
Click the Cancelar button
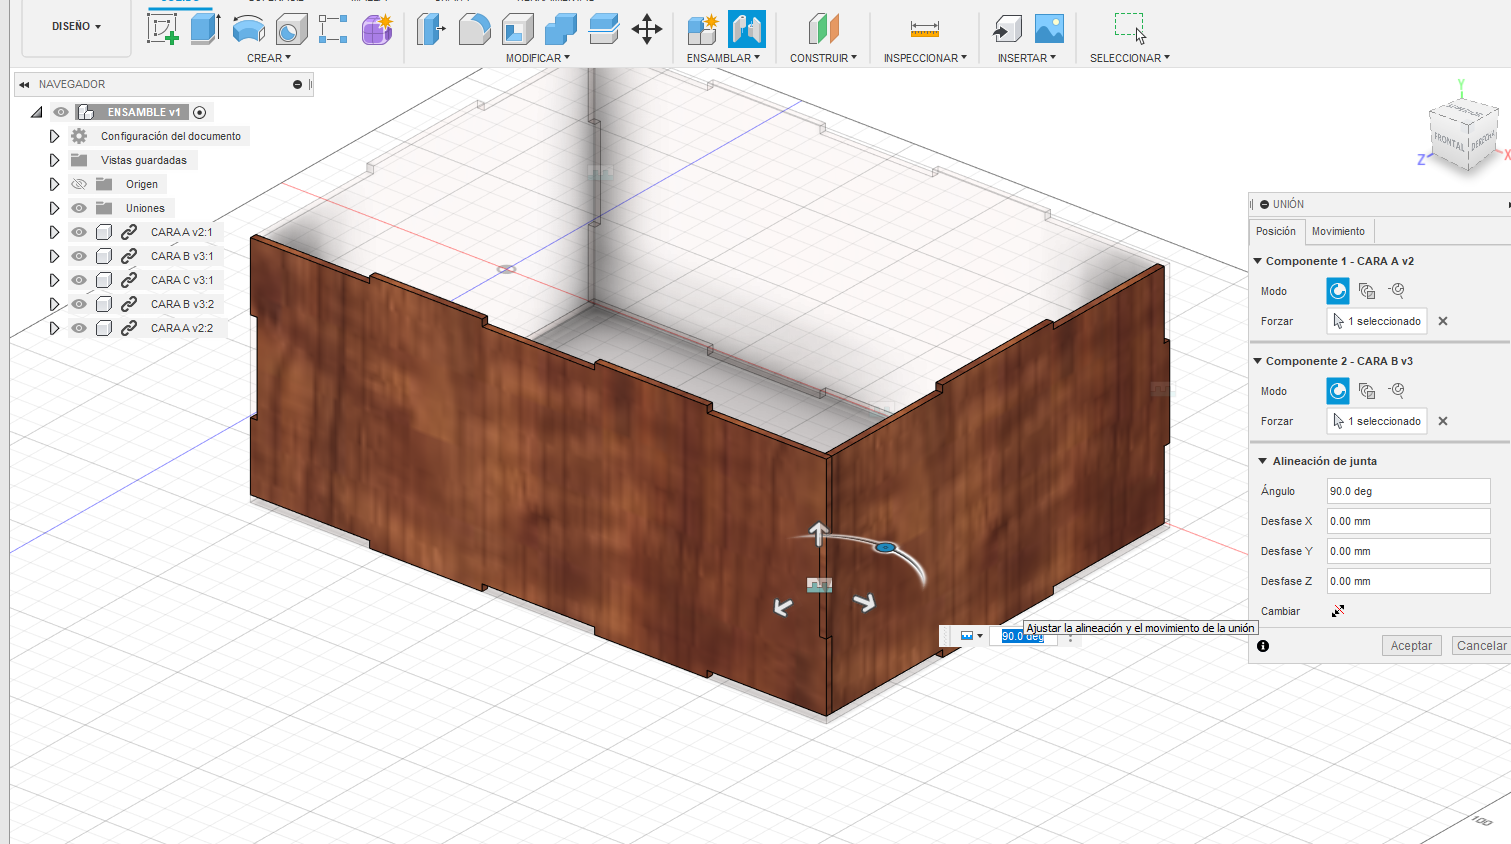point(1481,646)
